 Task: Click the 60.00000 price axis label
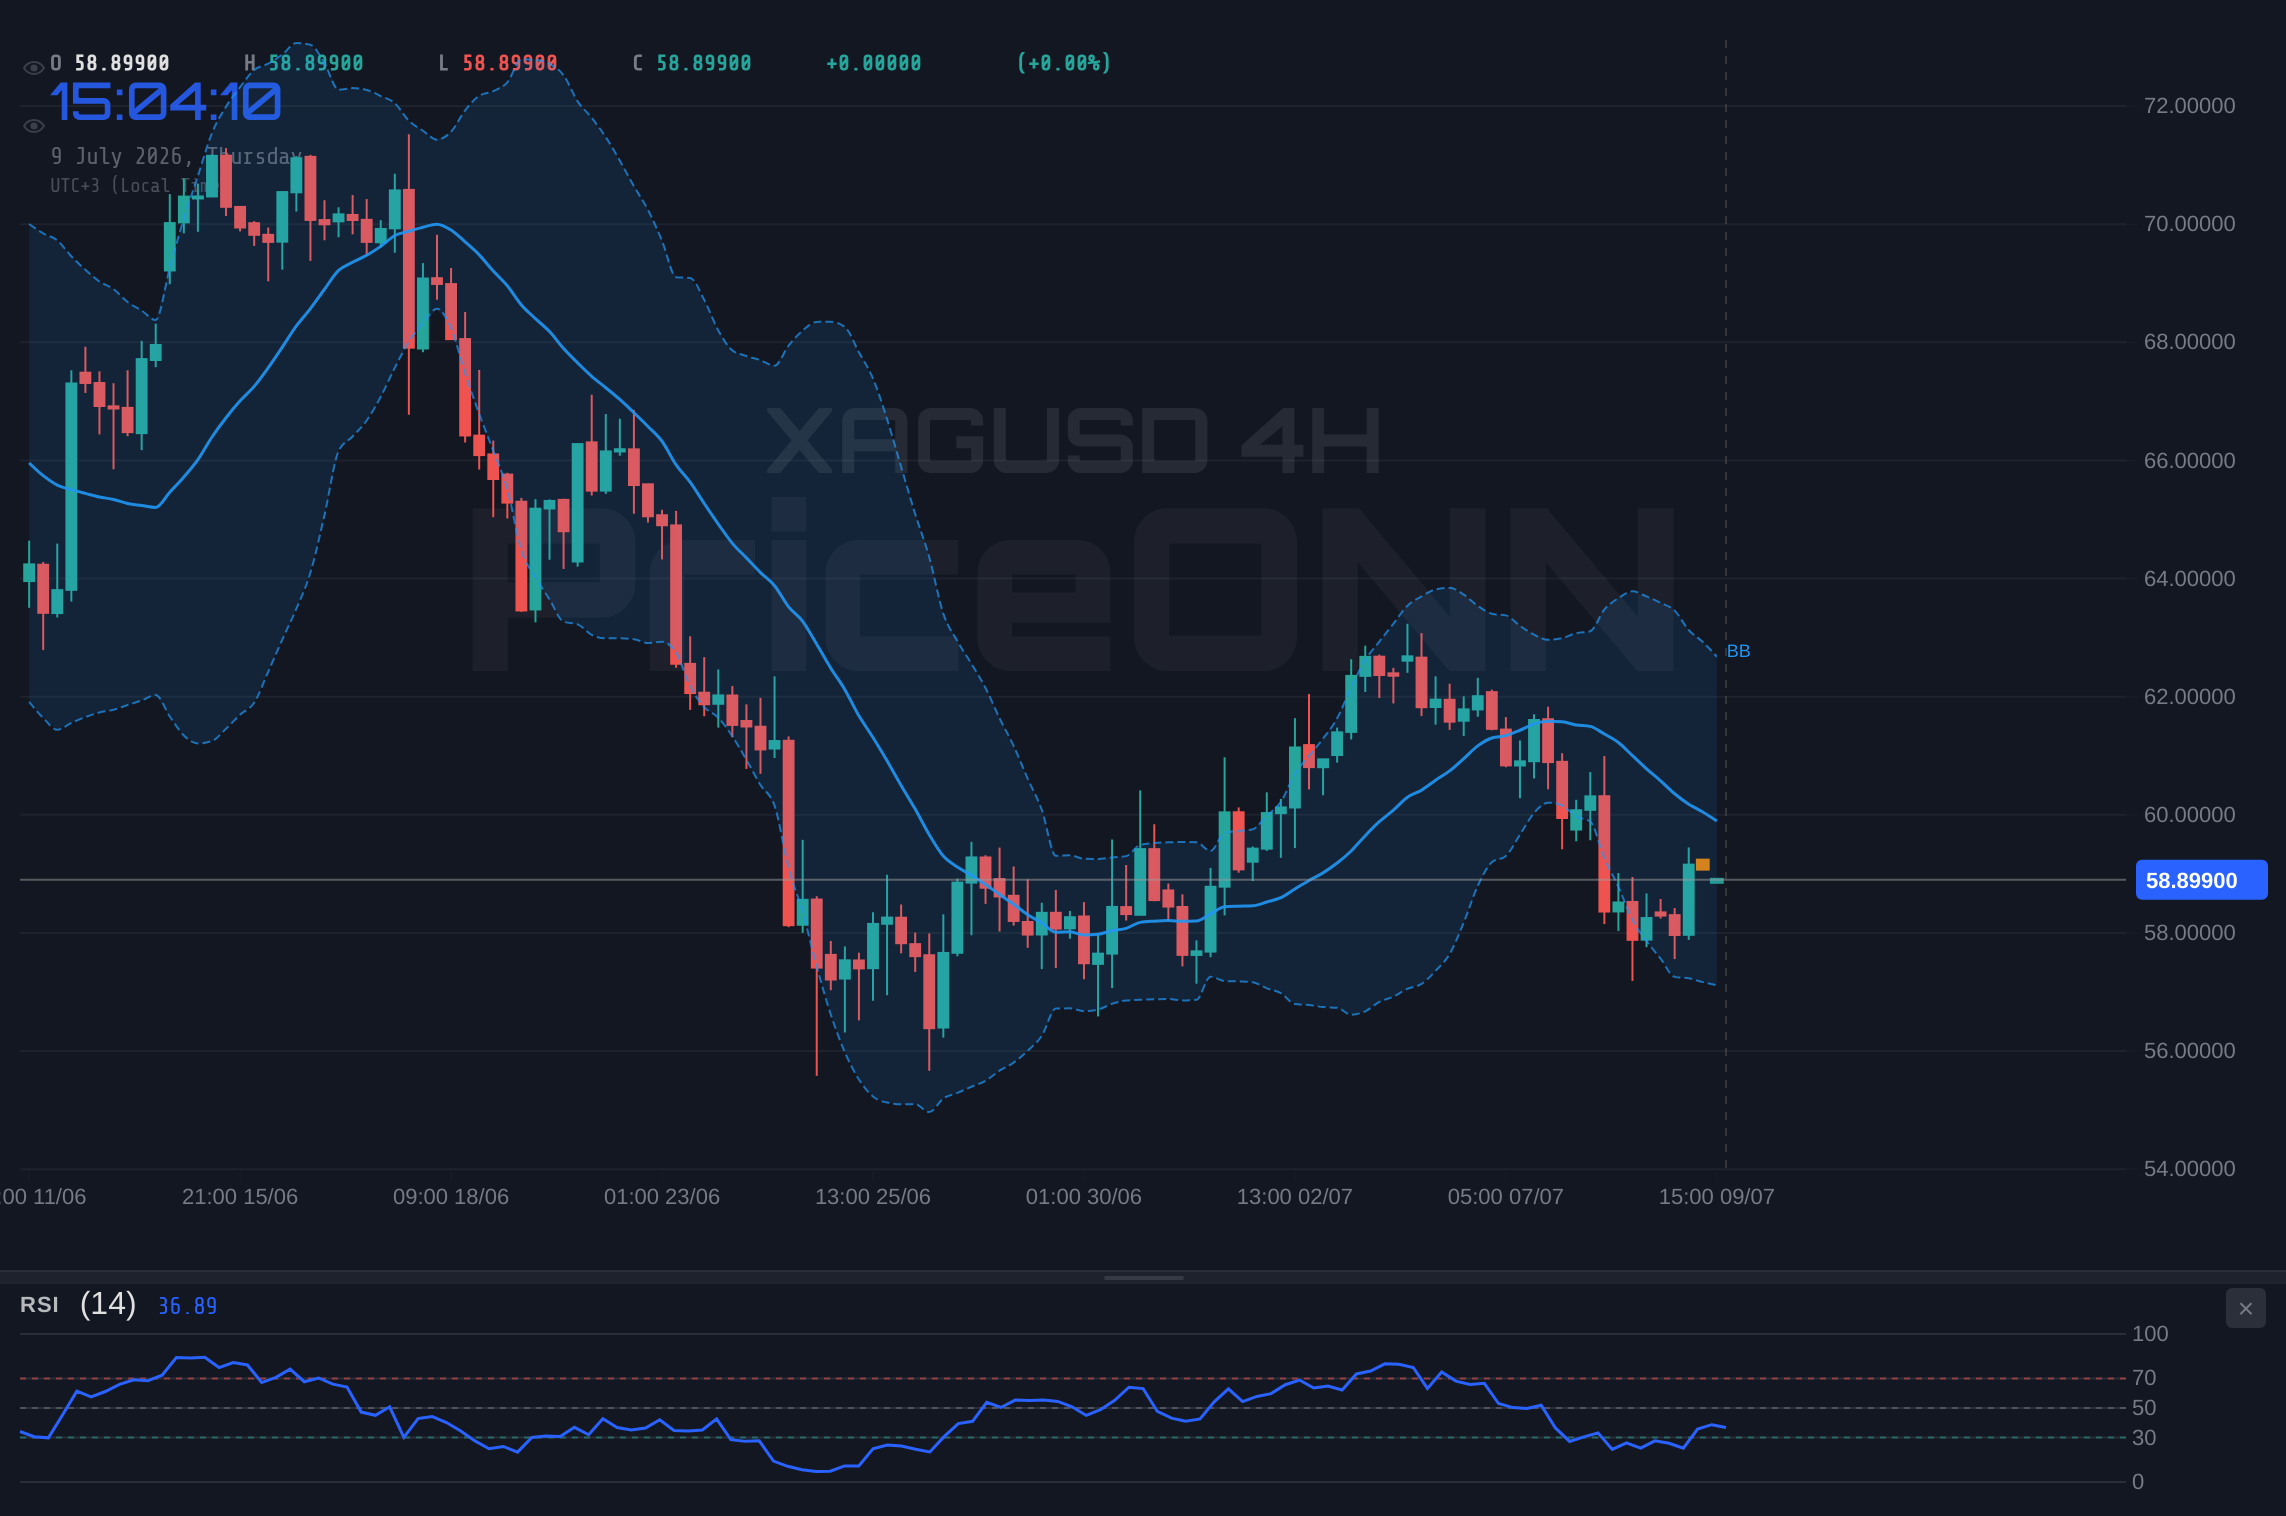2189,815
